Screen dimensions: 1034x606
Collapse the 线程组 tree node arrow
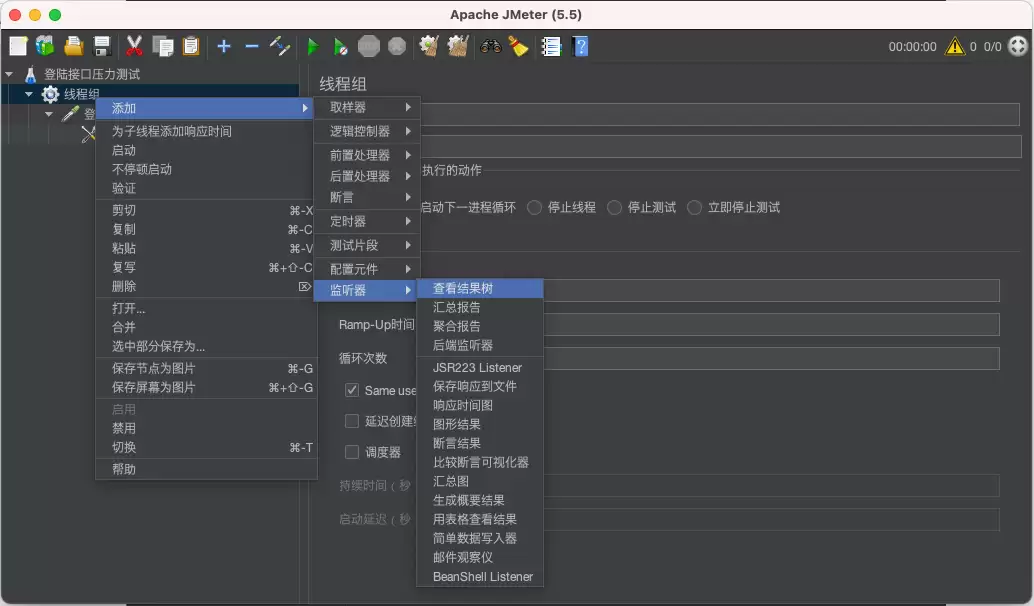29,94
